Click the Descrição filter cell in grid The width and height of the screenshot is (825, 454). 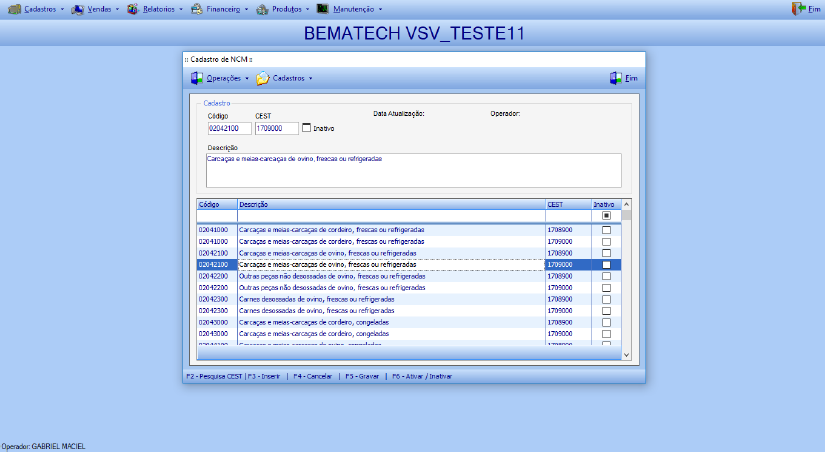tap(391, 216)
